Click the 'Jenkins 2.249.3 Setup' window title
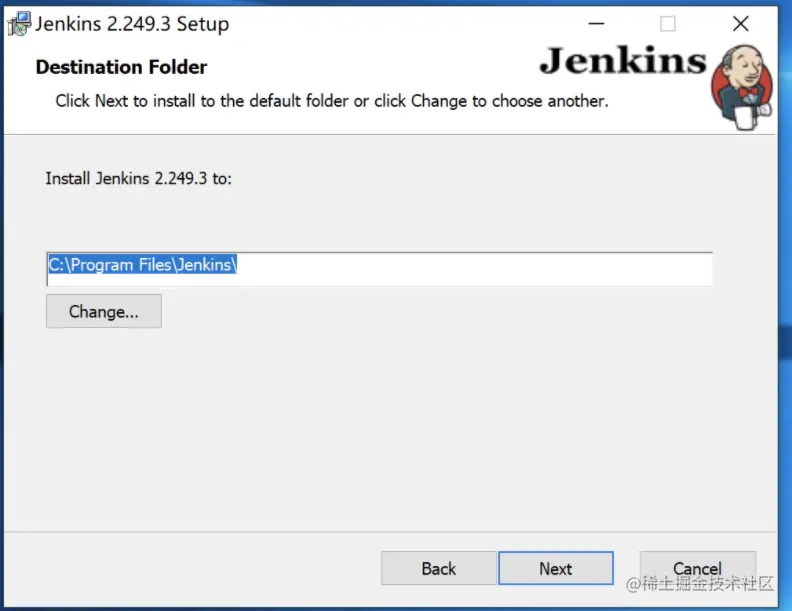The image size is (792, 611). click(x=132, y=24)
